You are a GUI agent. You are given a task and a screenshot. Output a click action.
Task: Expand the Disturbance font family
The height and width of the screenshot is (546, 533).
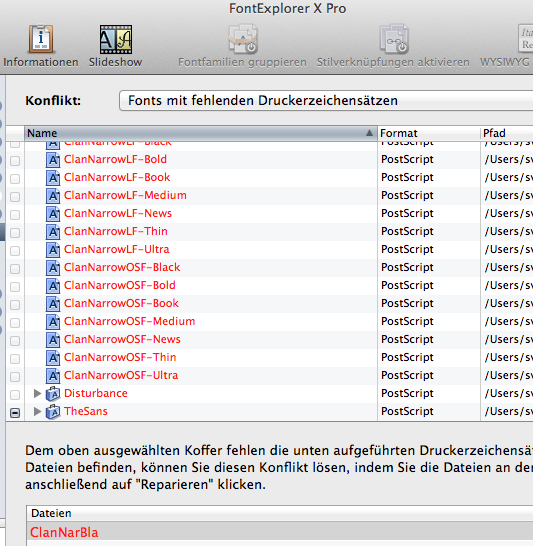coord(37,393)
